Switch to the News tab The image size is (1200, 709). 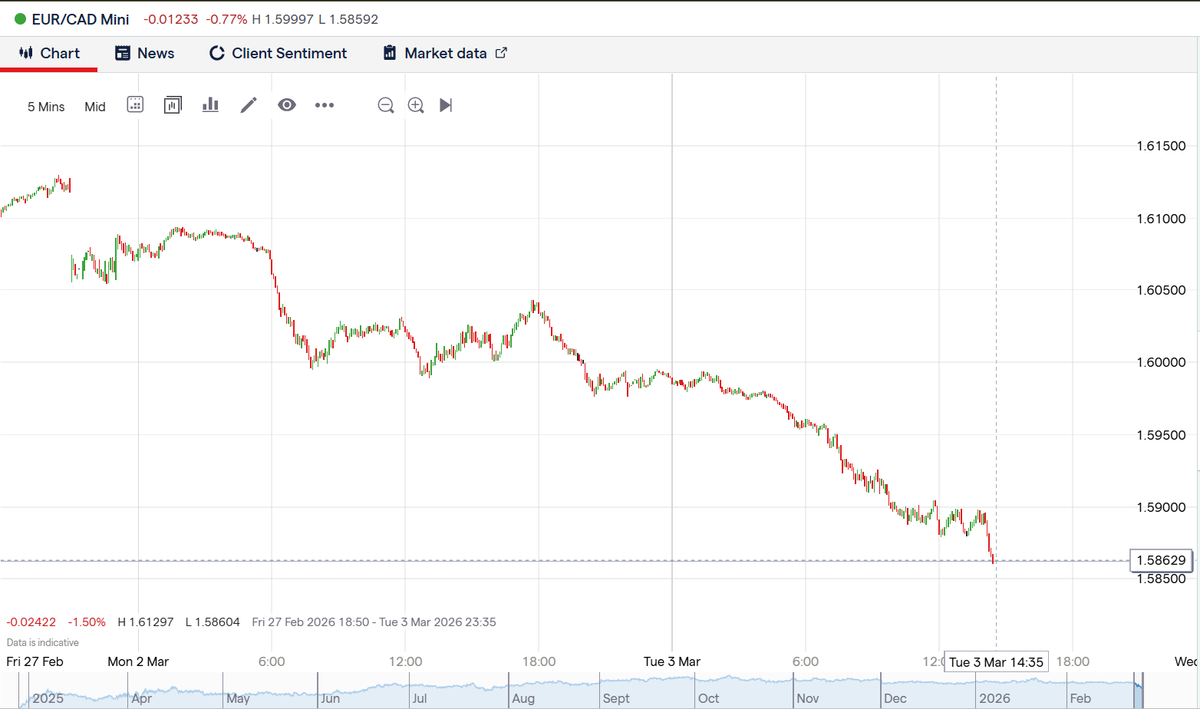[145, 53]
